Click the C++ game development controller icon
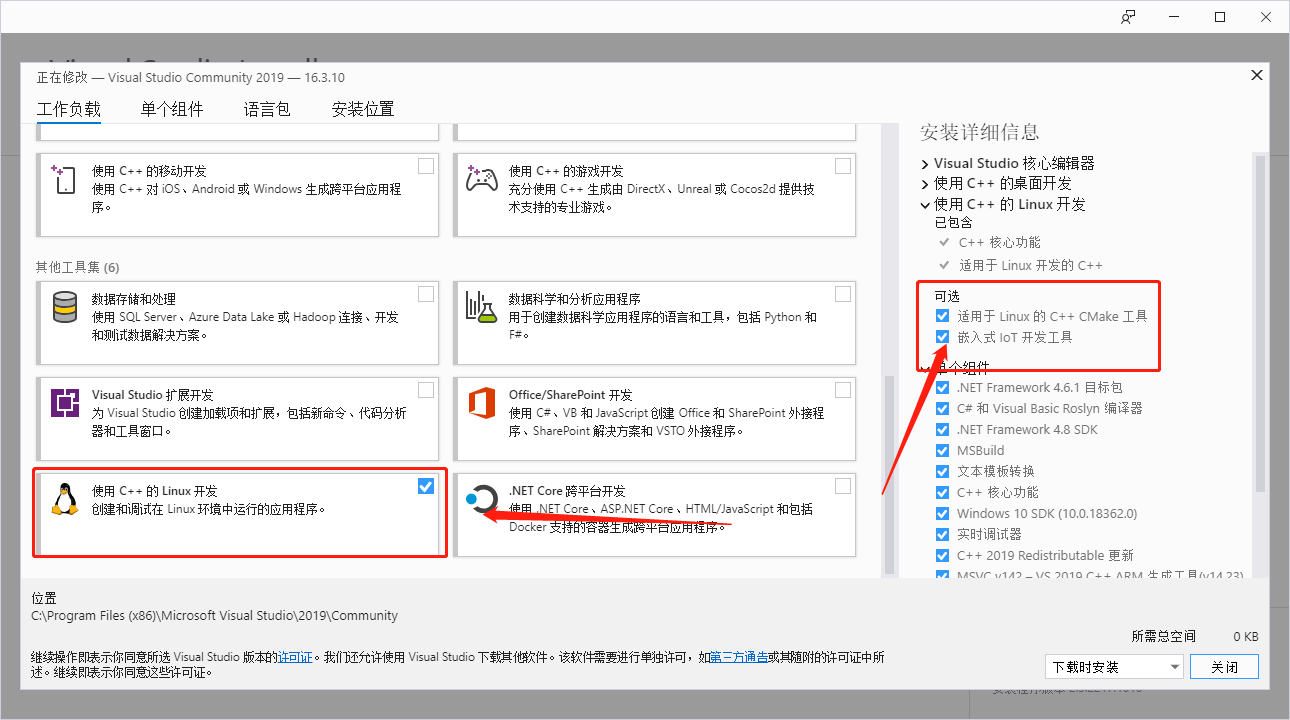The height and width of the screenshot is (720, 1290). coord(481,180)
